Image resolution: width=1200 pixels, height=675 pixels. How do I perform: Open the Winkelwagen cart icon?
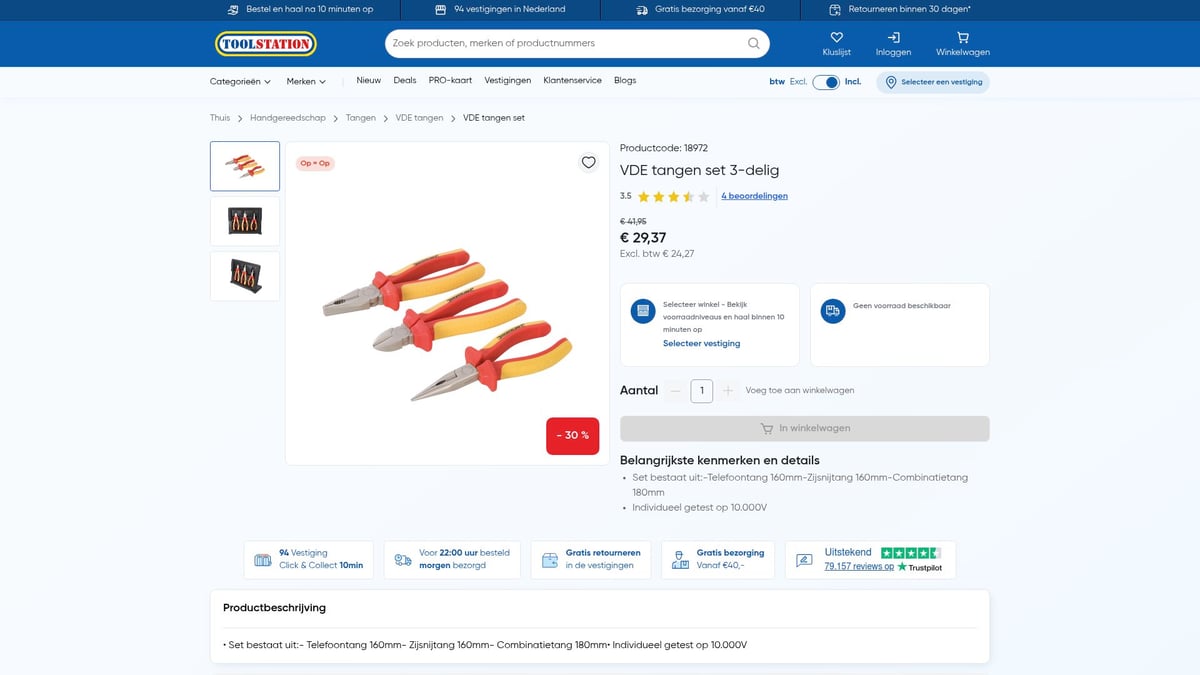pos(962,38)
